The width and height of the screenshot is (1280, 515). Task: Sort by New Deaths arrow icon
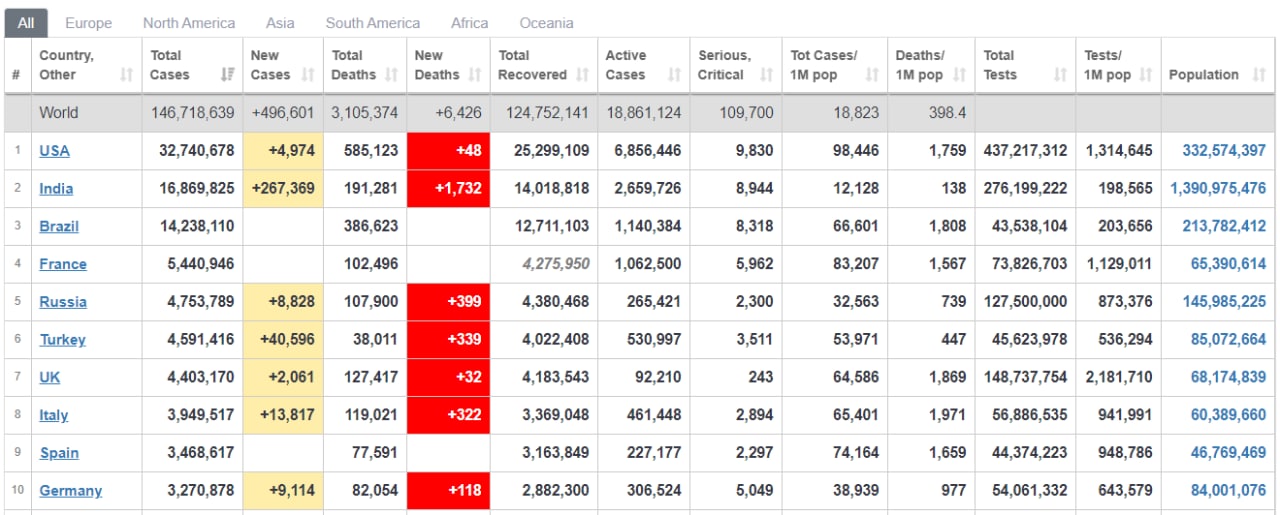pos(475,75)
